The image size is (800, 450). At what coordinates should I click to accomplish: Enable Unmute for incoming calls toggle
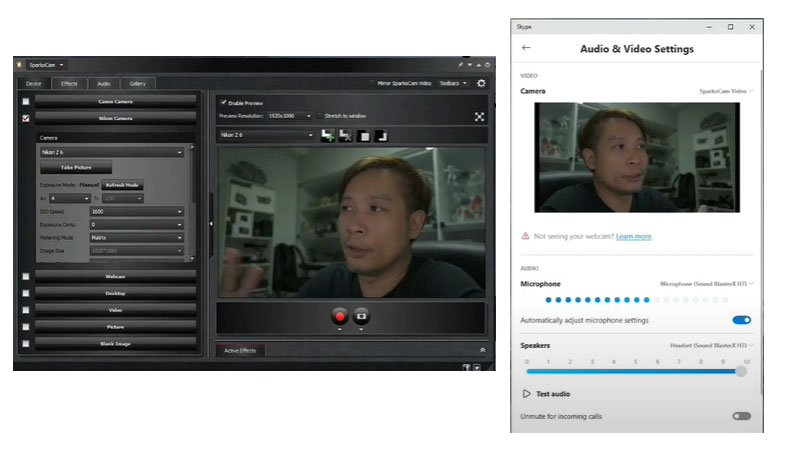[741, 416]
